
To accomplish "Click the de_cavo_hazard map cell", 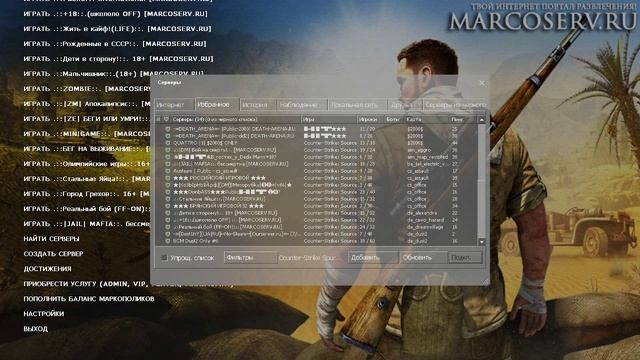I will point(425,220).
